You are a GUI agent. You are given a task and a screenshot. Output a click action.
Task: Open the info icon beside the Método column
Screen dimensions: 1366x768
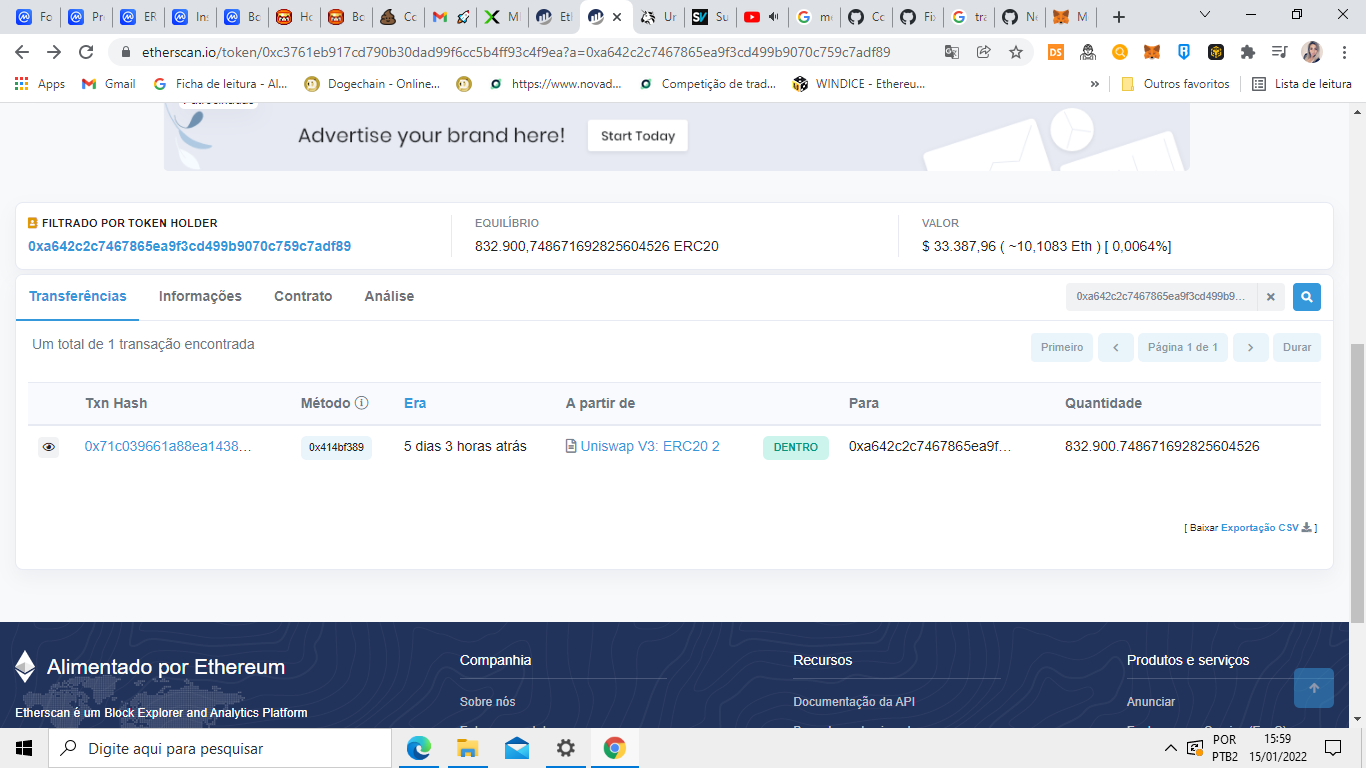point(362,403)
